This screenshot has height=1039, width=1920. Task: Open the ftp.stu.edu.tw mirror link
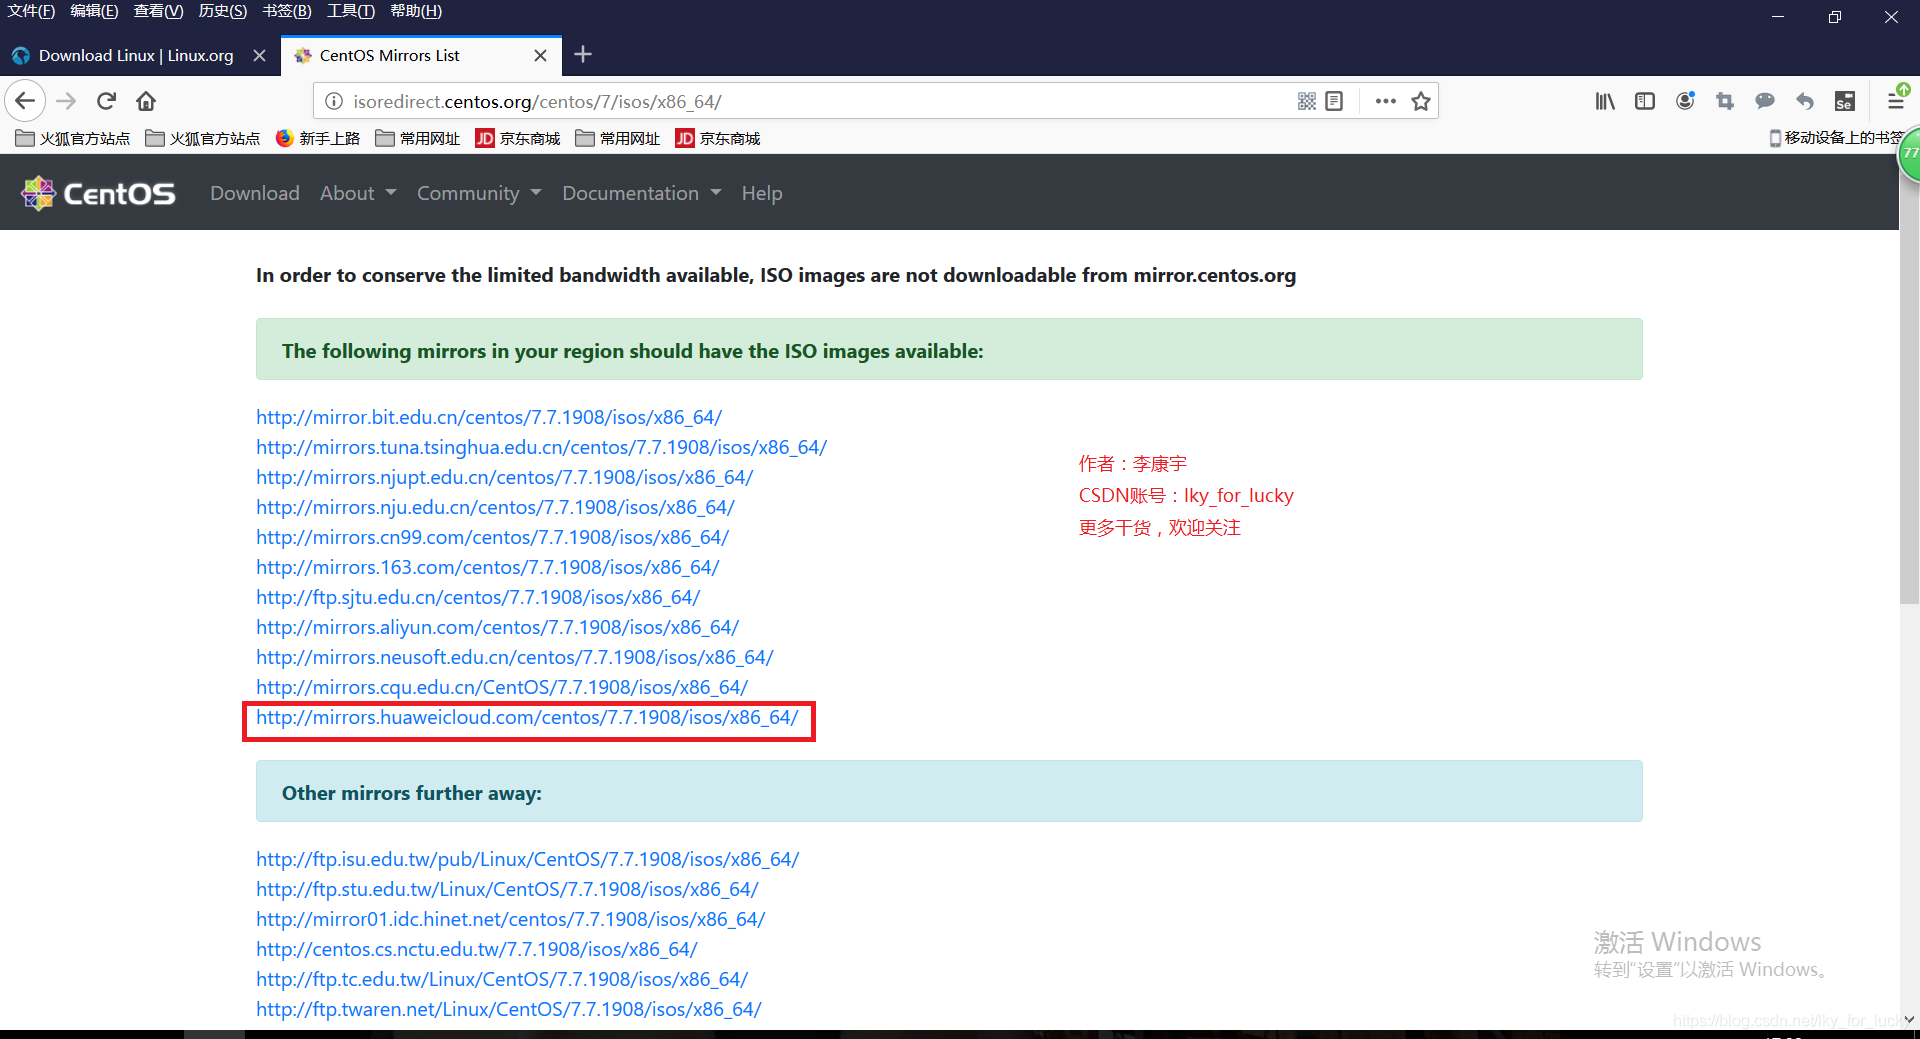click(507, 889)
